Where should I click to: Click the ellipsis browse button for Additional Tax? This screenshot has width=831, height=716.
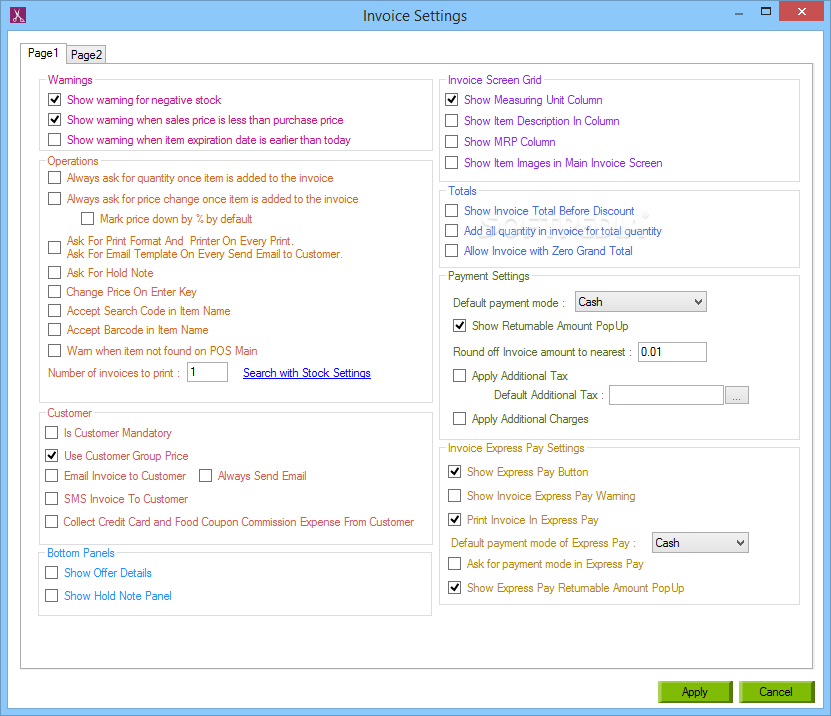coord(737,395)
